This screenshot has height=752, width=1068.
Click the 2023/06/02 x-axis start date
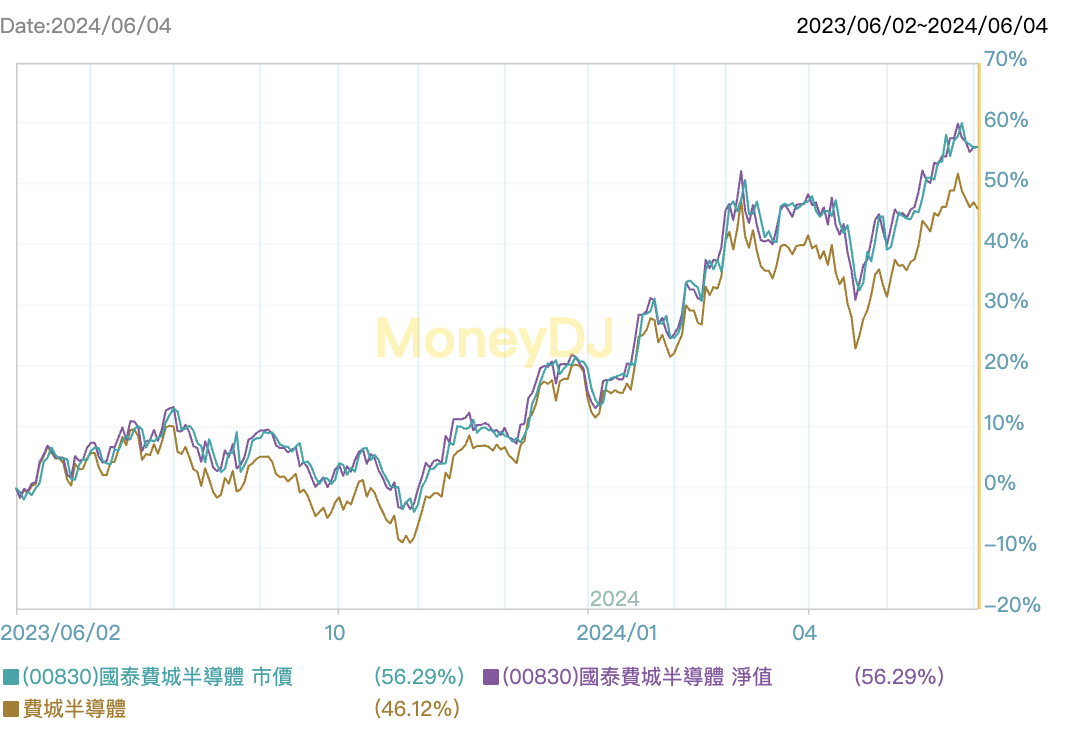pyautogui.click(x=60, y=633)
